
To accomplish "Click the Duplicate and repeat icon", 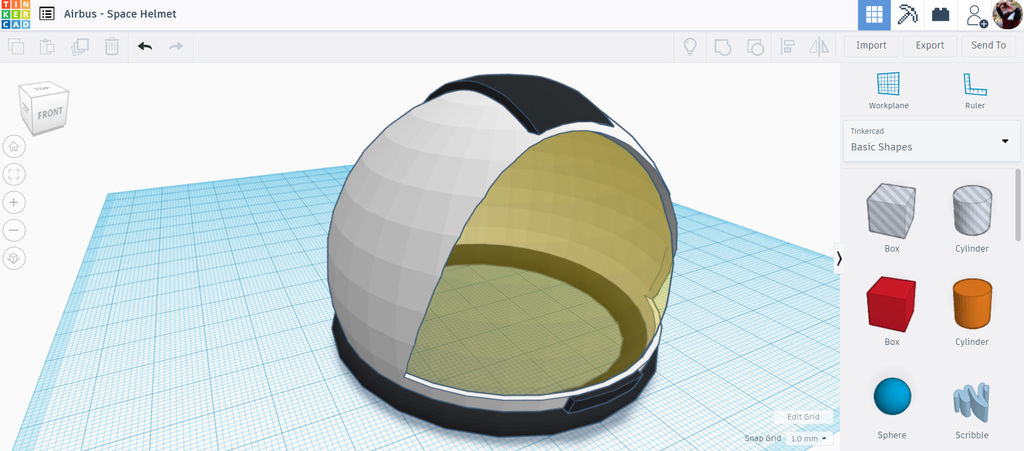I will click(x=80, y=46).
